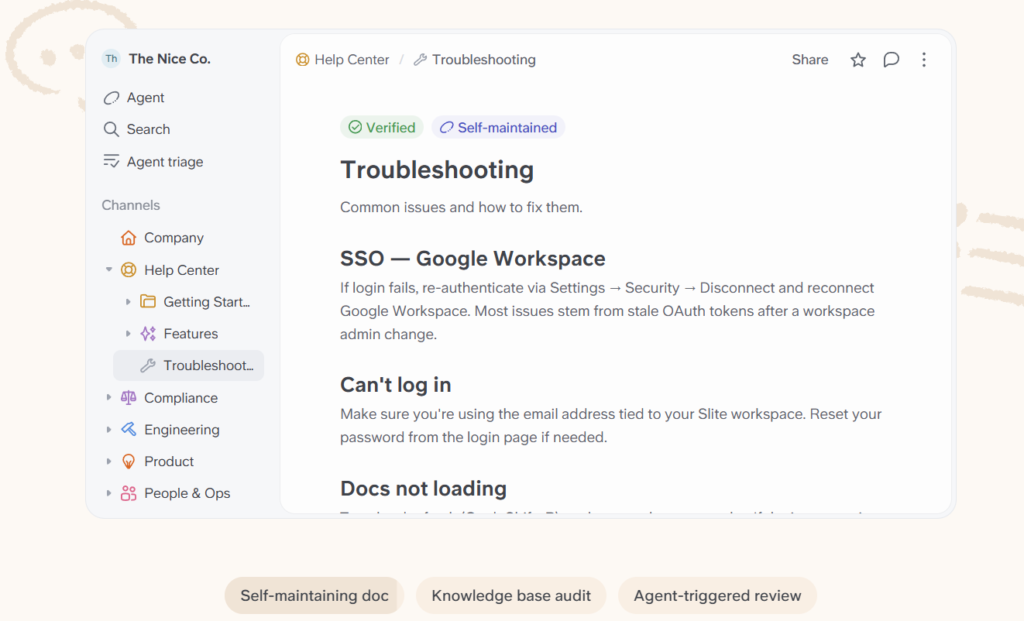Switch to the Agent-triggered review tab
1024x621 pixels.
point(717,596)
